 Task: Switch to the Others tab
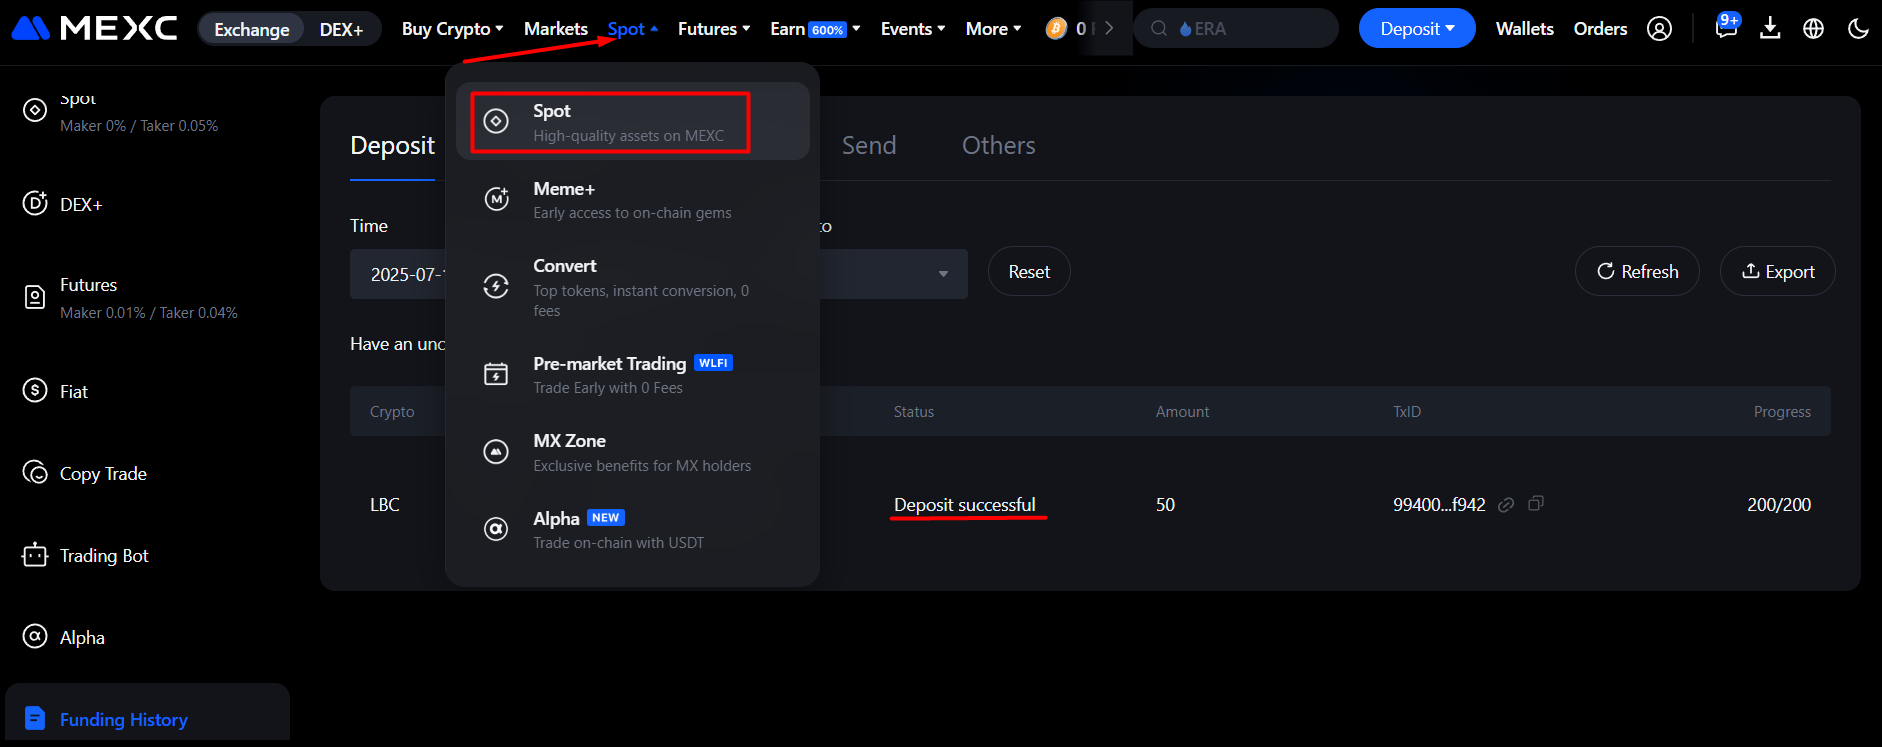tap(999, 146)
